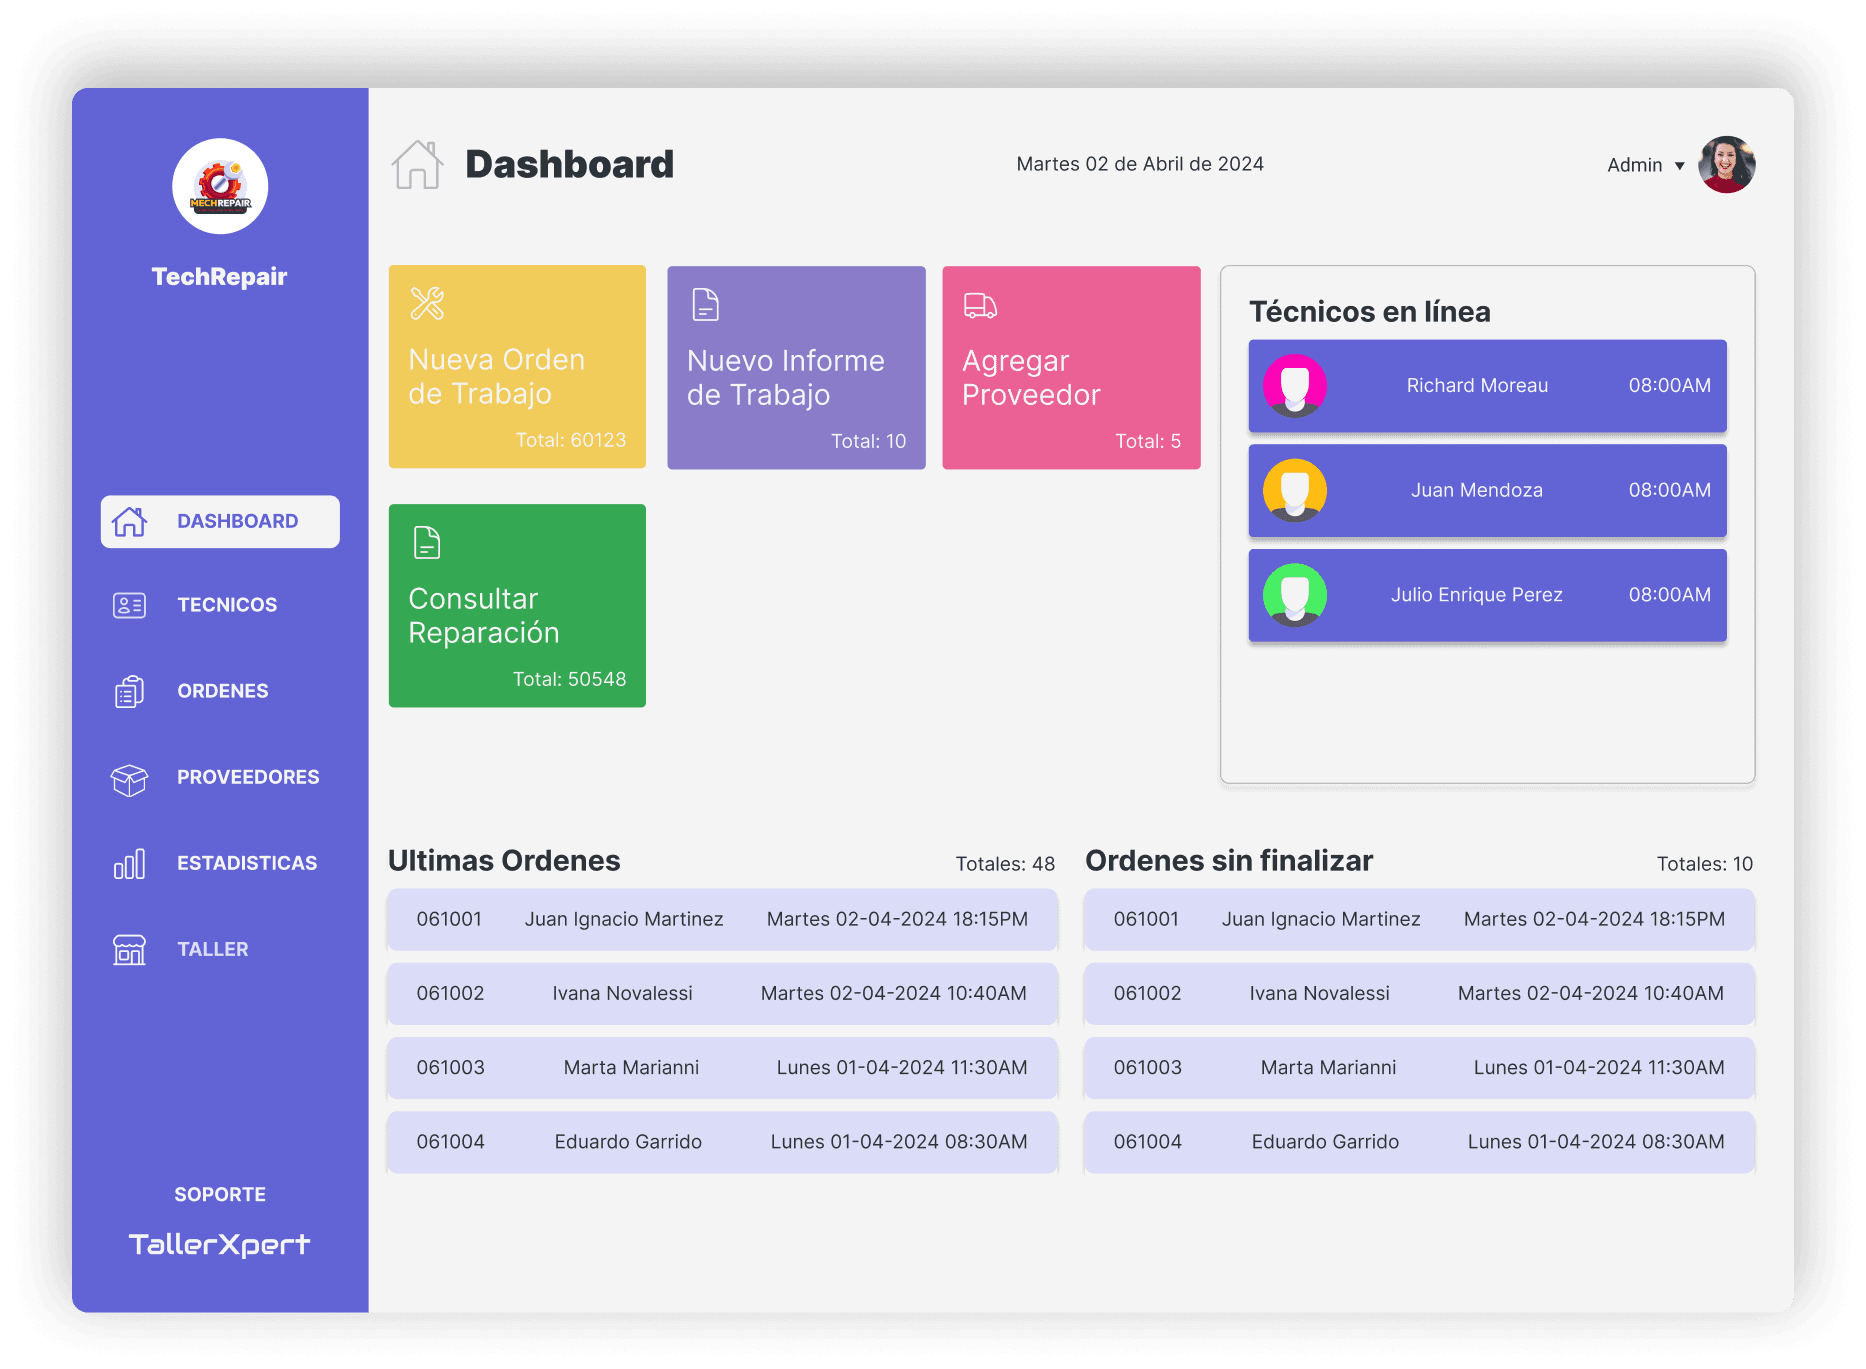The image size is (1866, 1369).
Task: Click the file icon on Consultar Reparación card
Action: 426,541
